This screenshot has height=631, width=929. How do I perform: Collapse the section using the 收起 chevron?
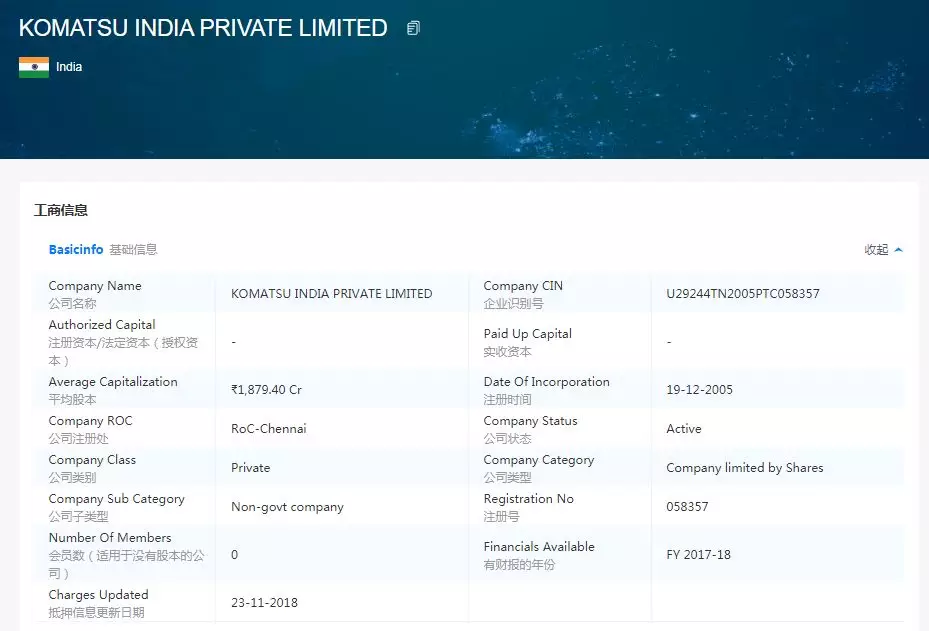point(899,250)
